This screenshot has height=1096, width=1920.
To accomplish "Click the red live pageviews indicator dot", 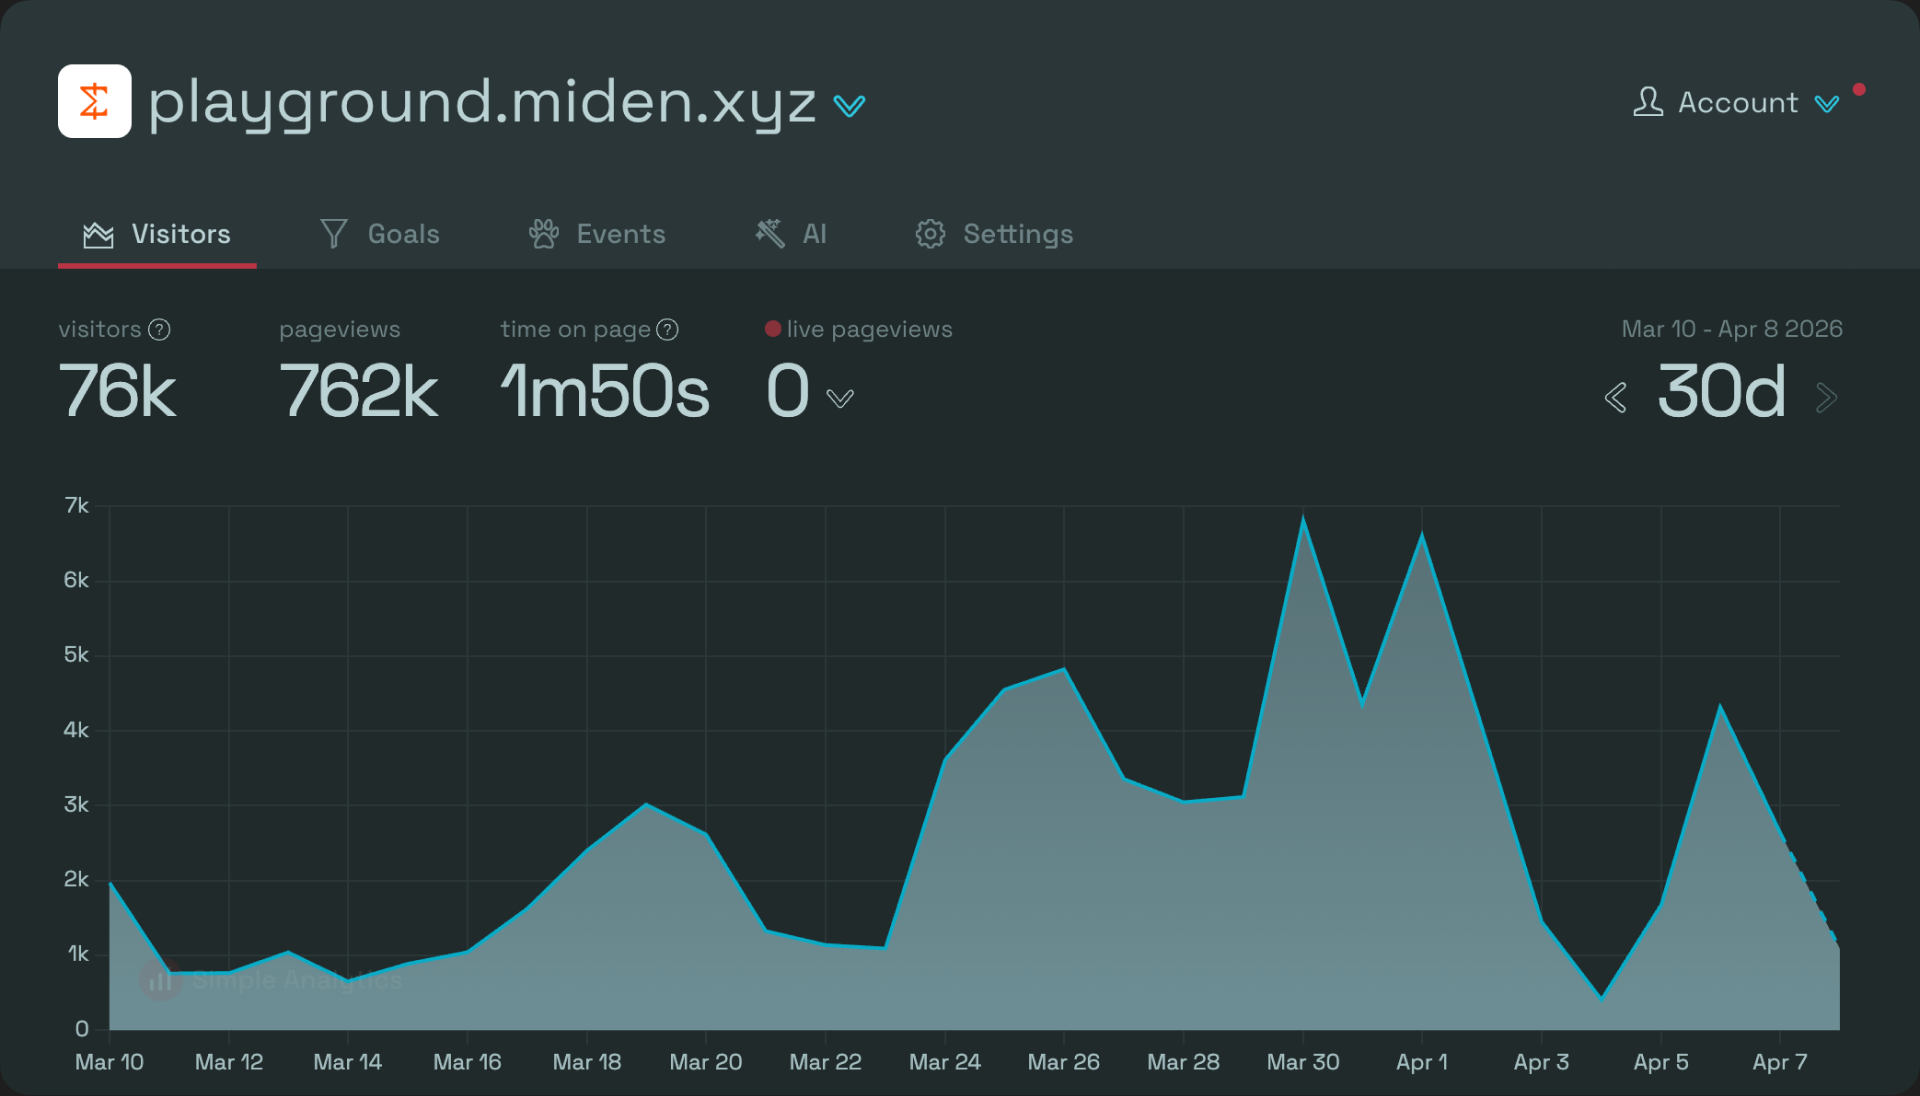I will pyautogui.click(x=772, y=327).
